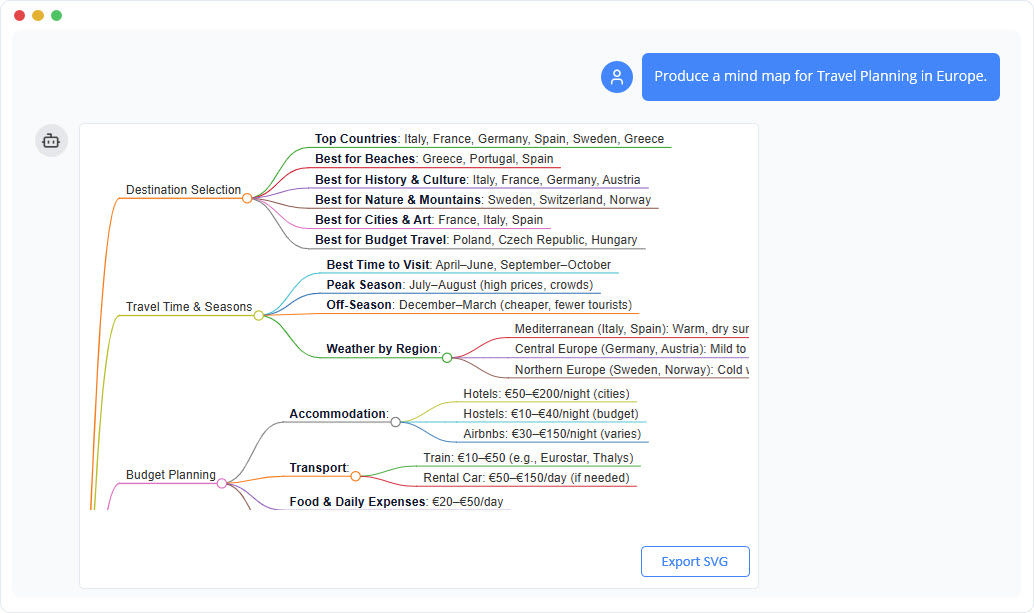Collapse the Accommodation node circle

tap(395, 422)
